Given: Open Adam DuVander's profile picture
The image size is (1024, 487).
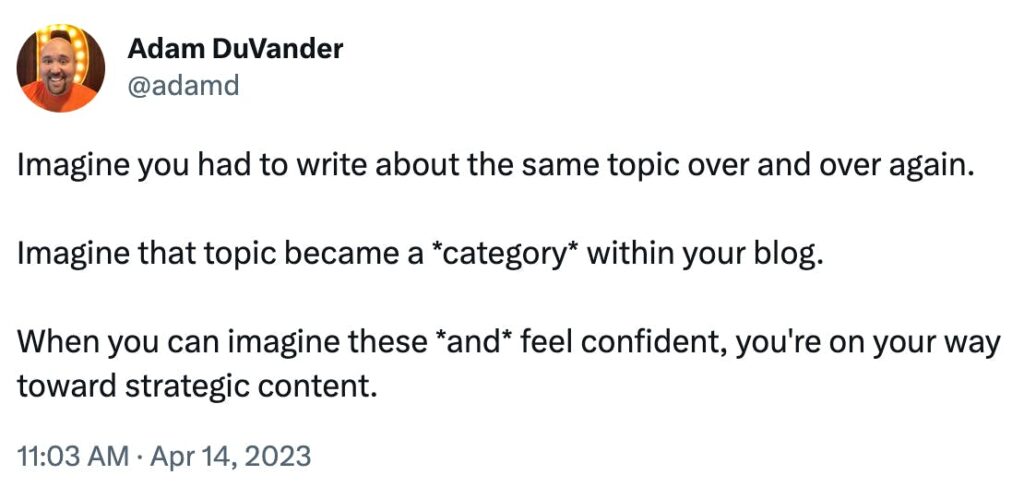Looking at the screenshot, I should pyautogui.click(x=61, y=68).
